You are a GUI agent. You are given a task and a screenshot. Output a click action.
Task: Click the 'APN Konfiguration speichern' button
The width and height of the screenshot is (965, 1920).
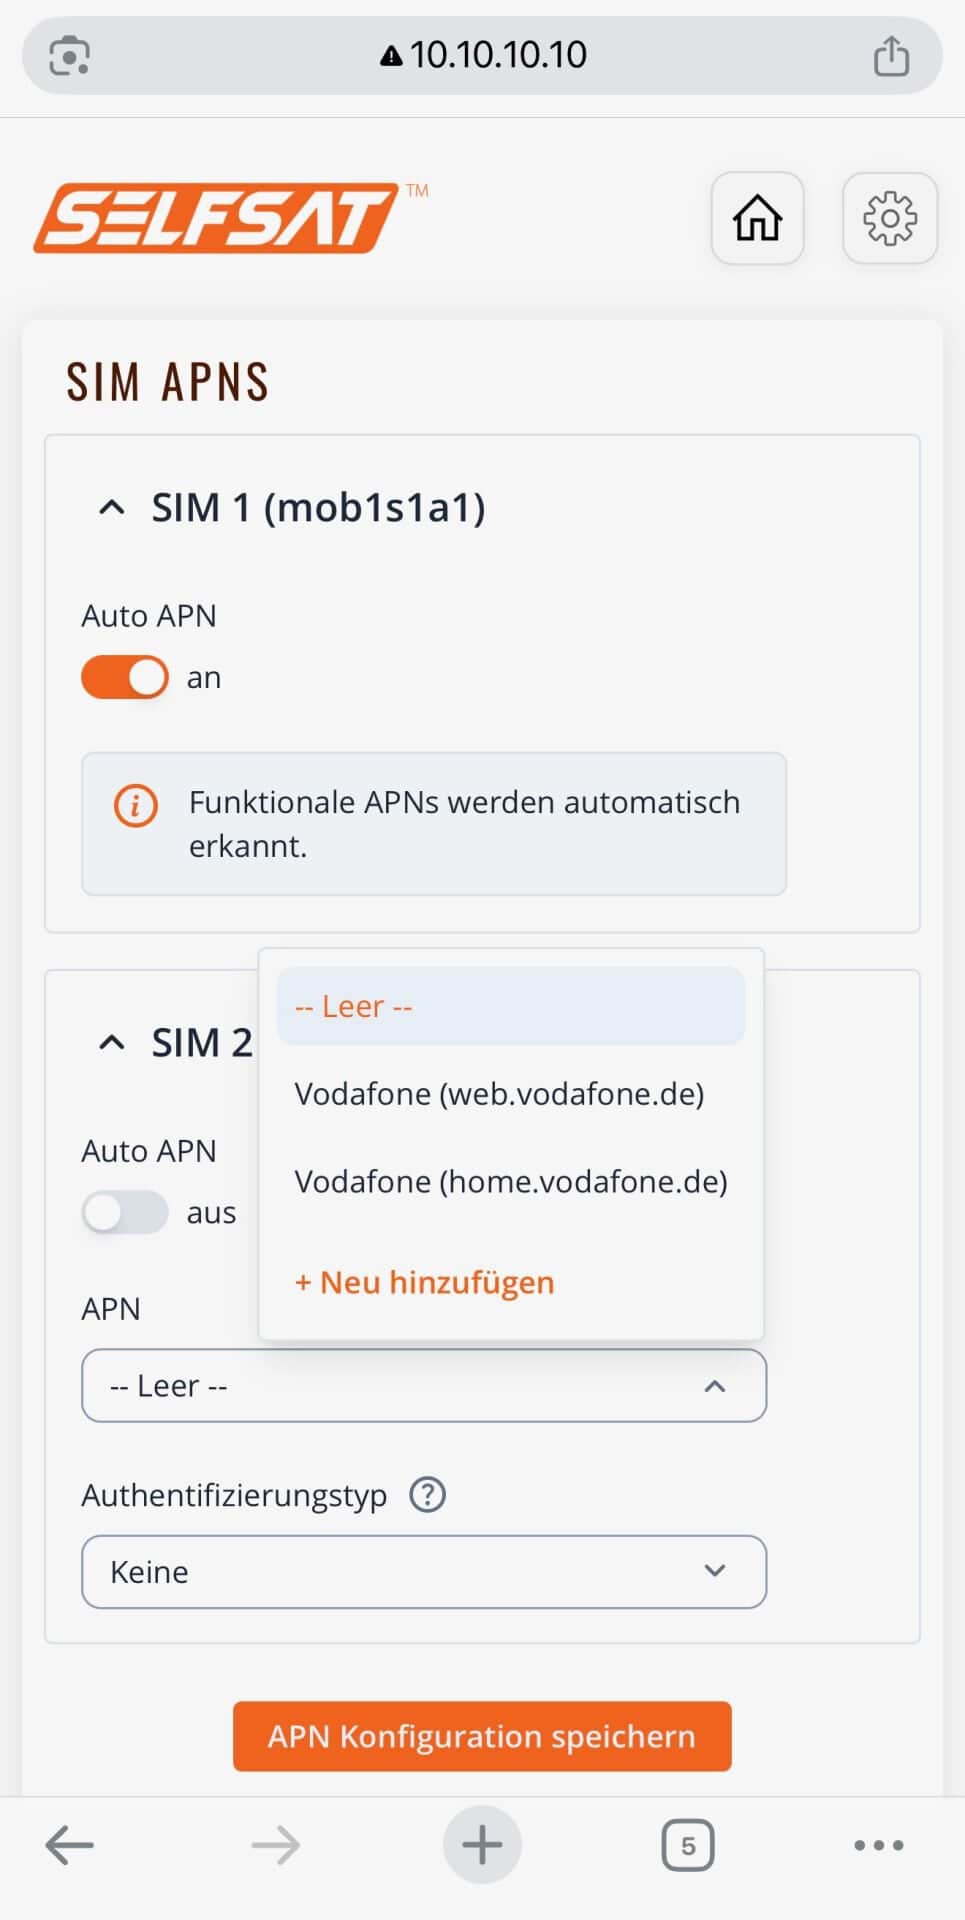click(x=482, y=1737)
